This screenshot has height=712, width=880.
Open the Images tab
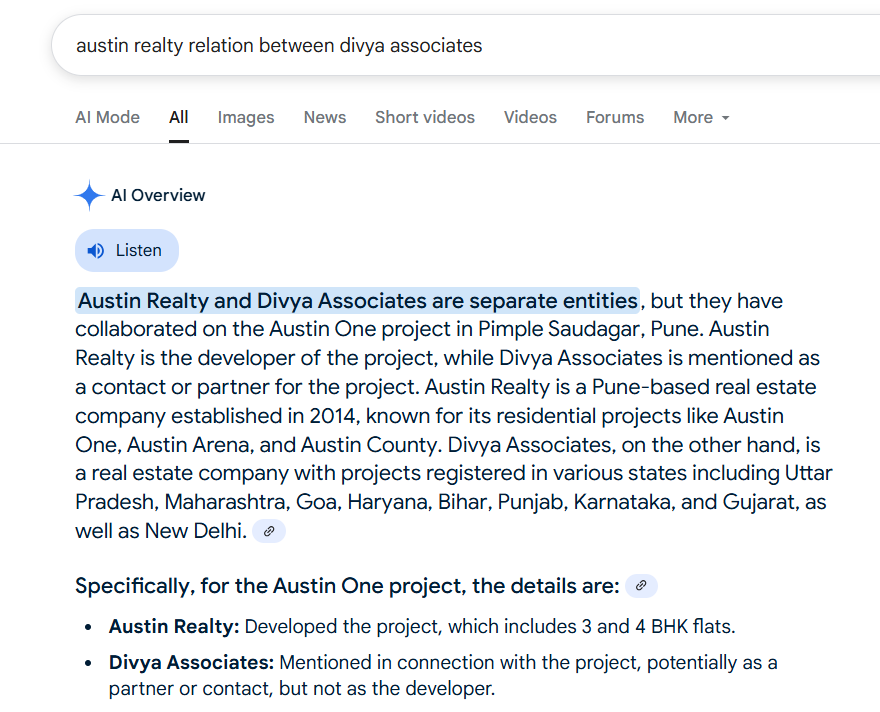[246, 117]
